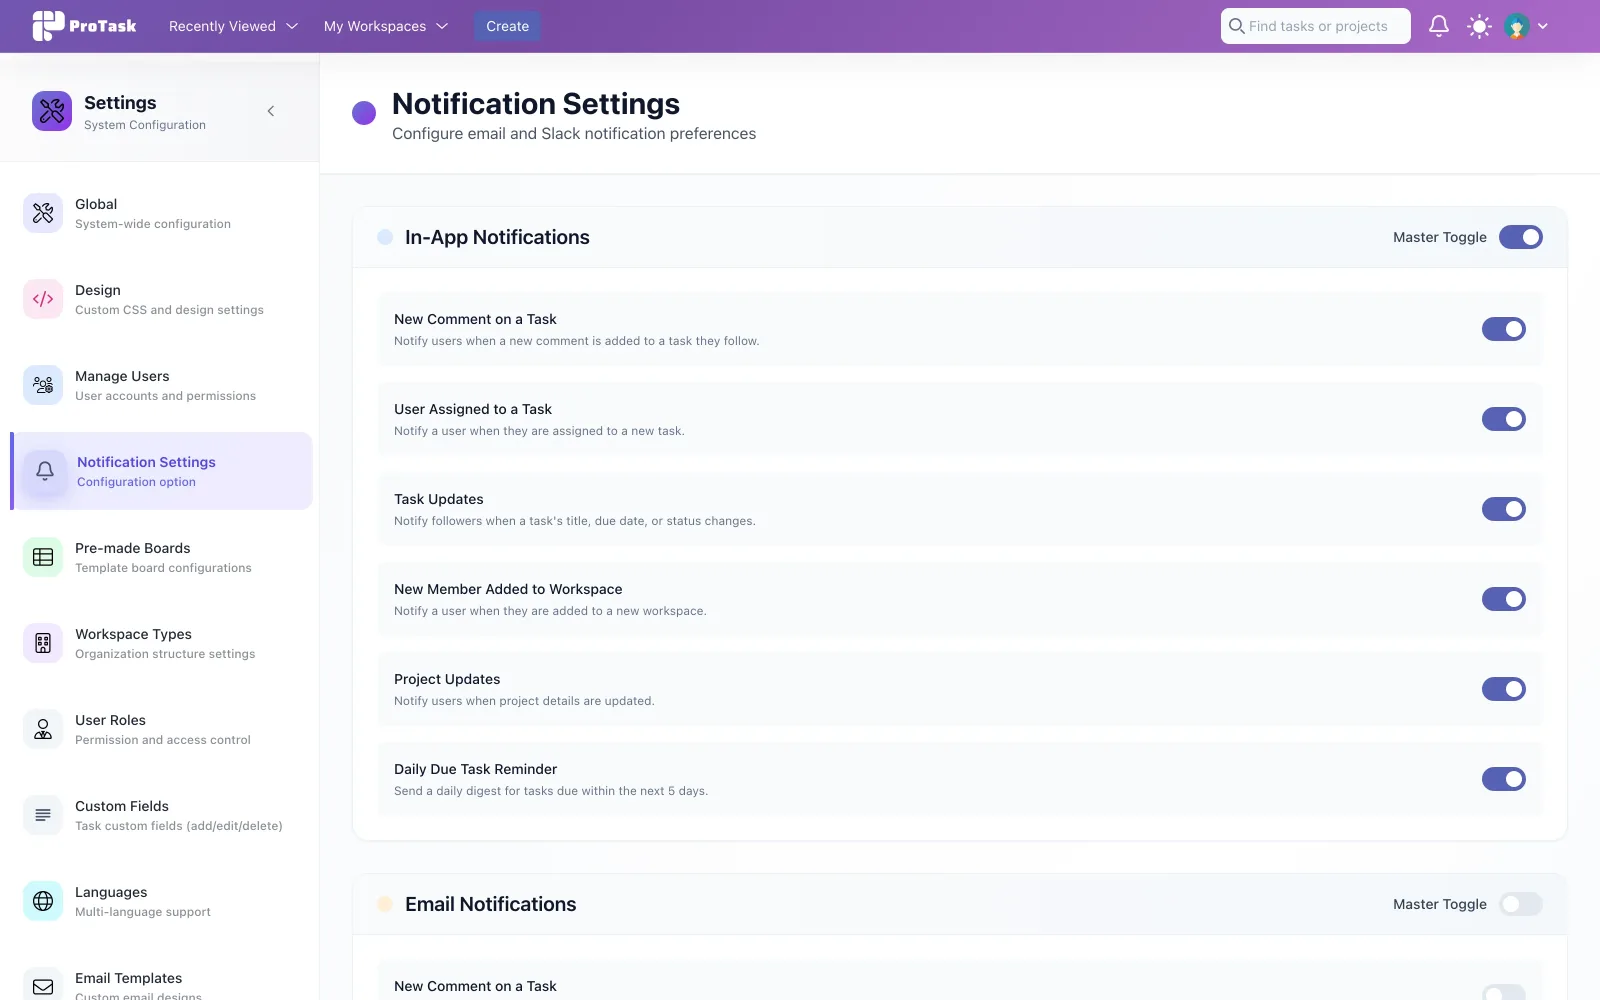The height and width of the screenshot is (1000, 1600).
Task: Click the Create button
Action: click(507, 26)
